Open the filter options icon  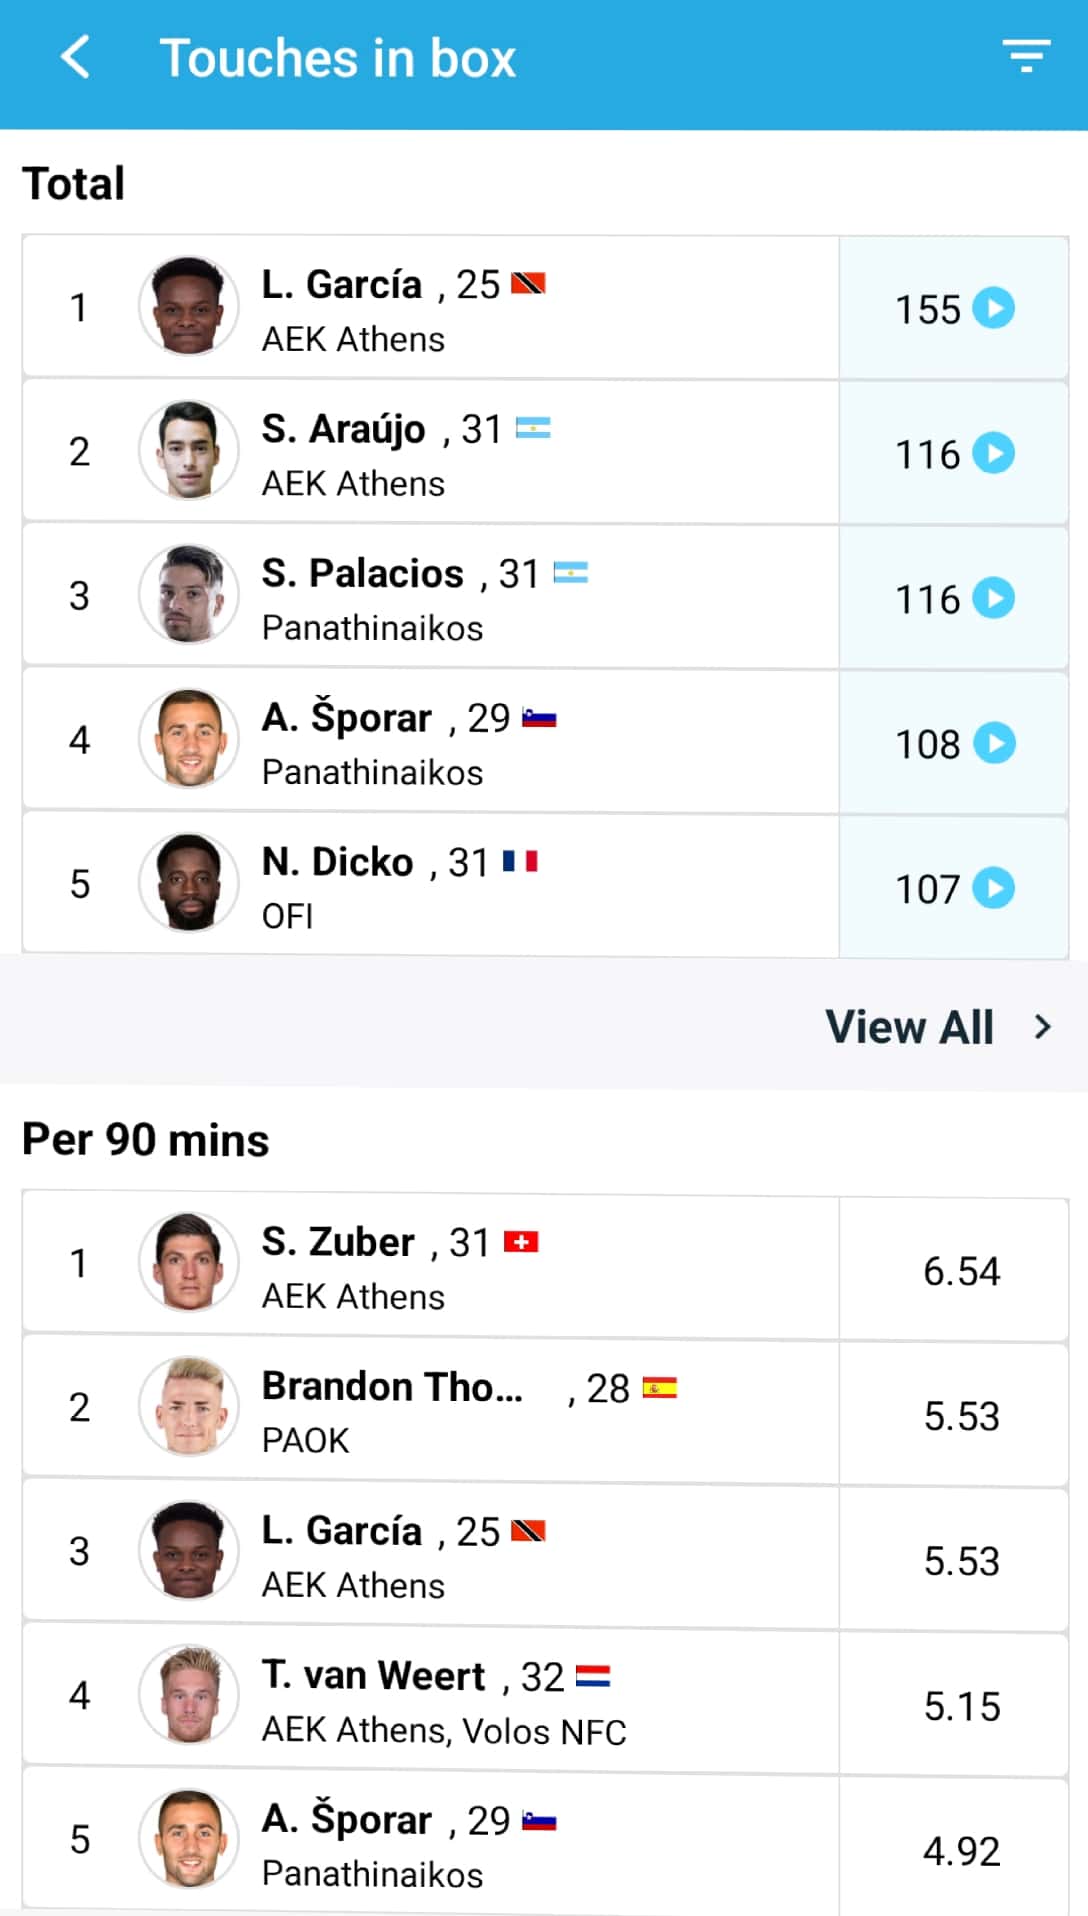pyautogui.click(x=1026, y=56)
